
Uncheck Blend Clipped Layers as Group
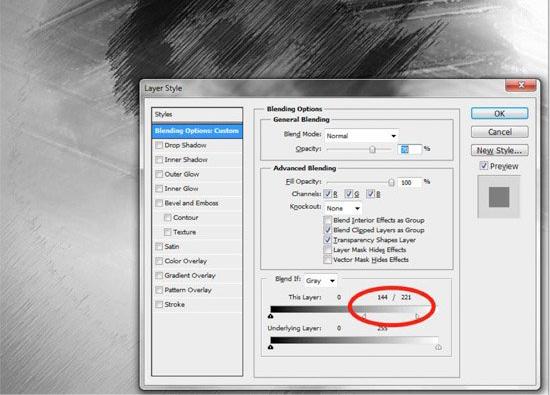pos(327,230)
